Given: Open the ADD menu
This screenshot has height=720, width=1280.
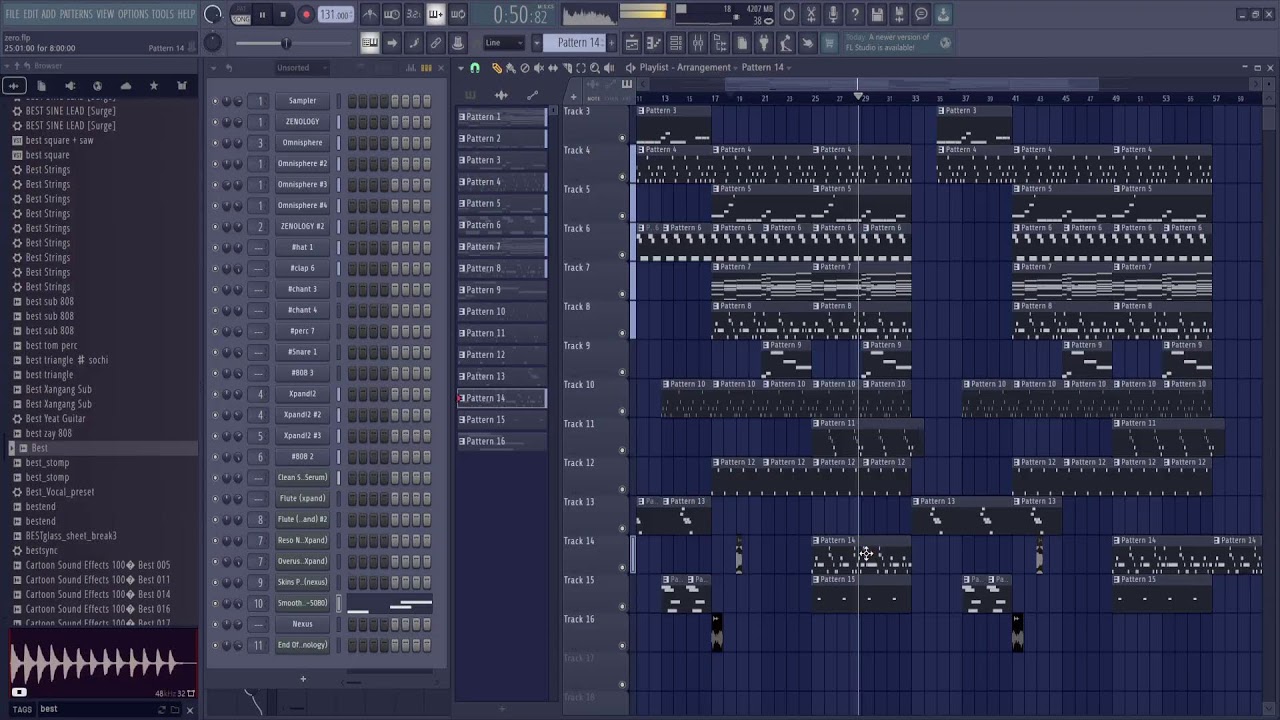Looking at the screenshot, I should [x=49, y=14].
